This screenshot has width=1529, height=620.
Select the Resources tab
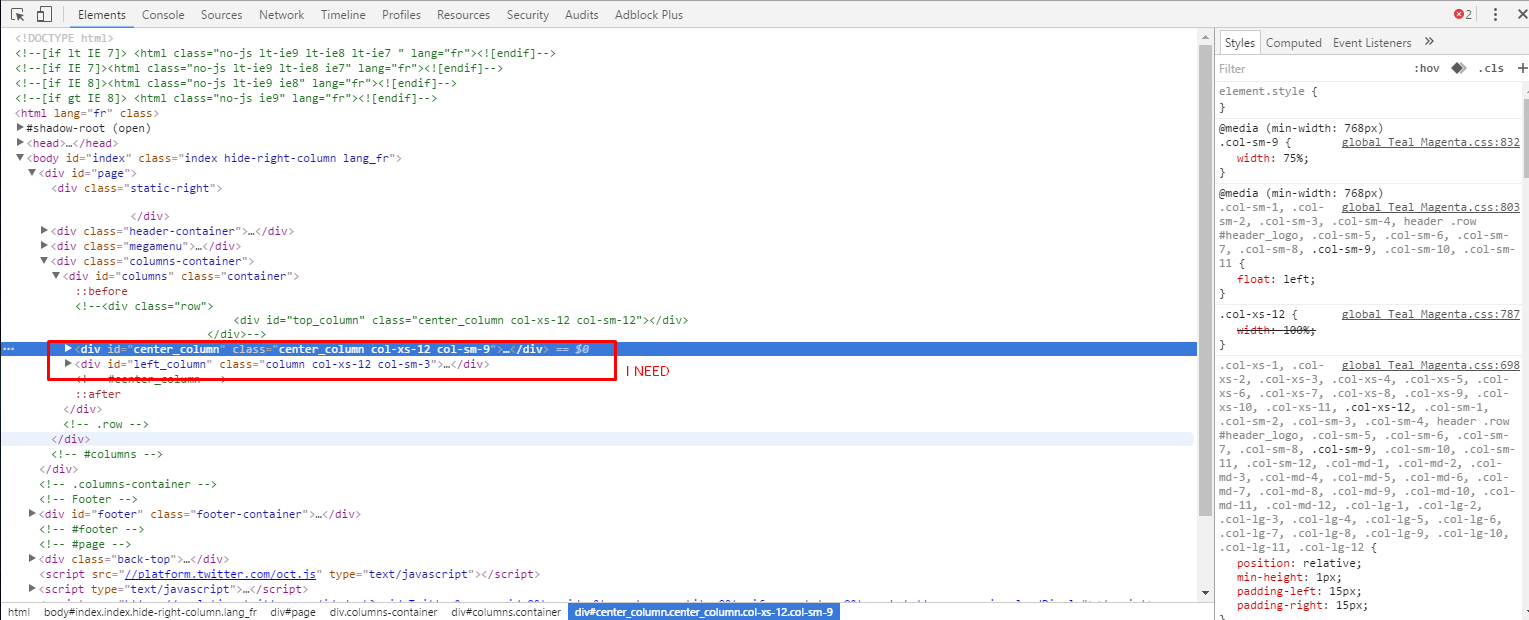464,15
